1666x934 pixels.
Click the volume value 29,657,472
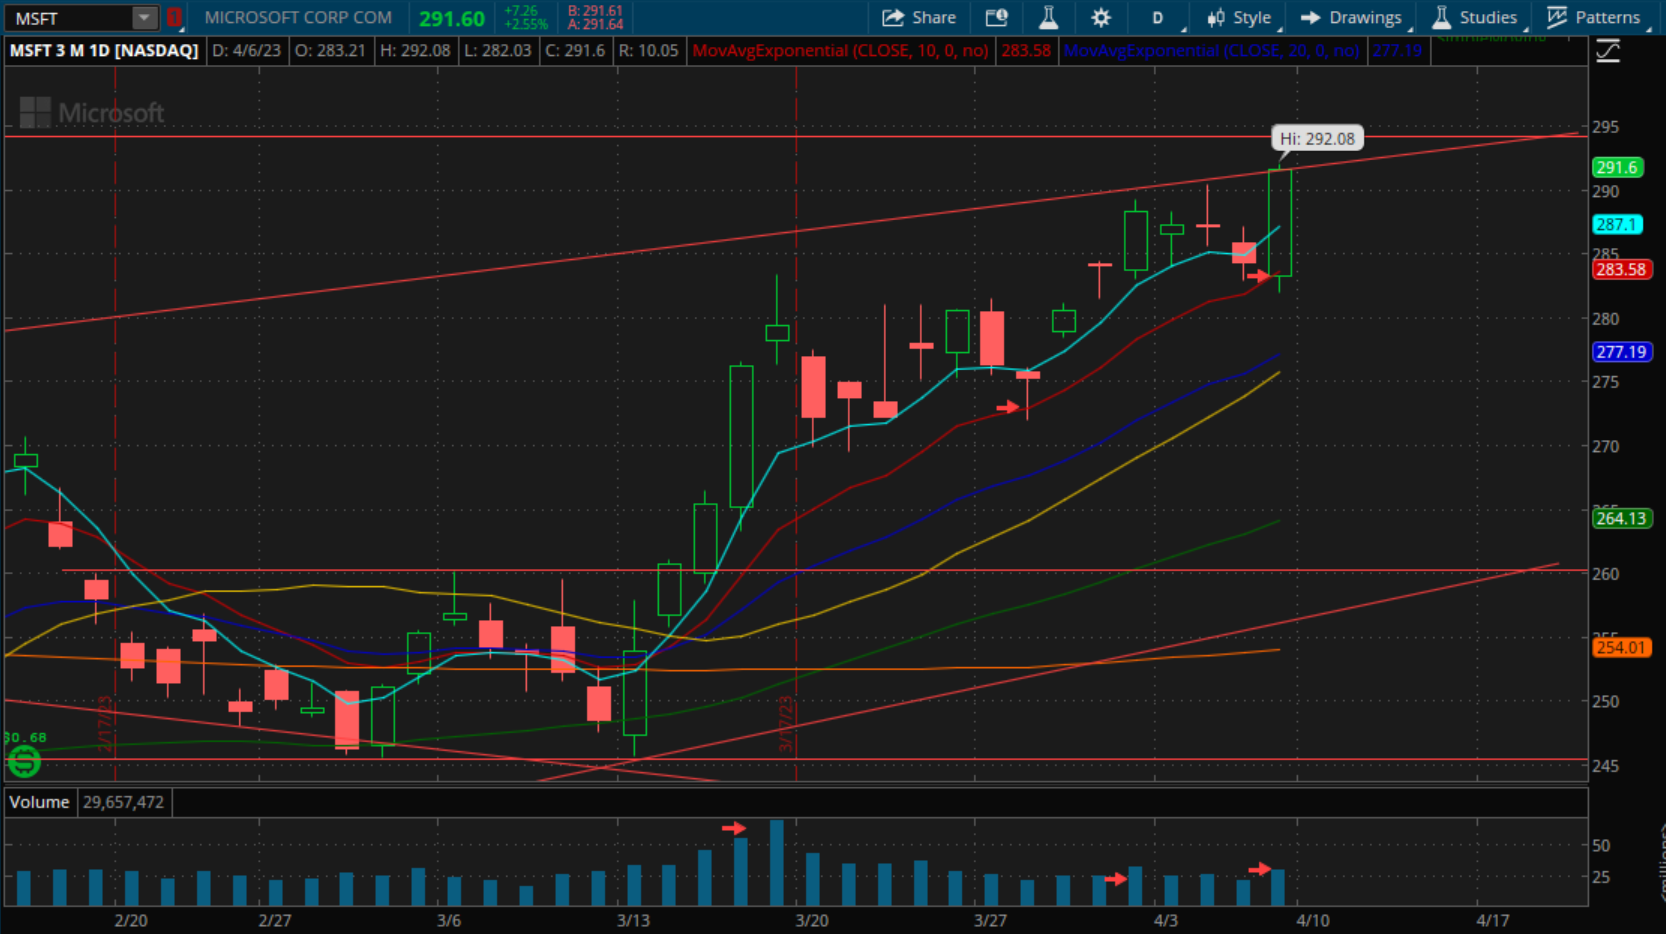(123, 802)
